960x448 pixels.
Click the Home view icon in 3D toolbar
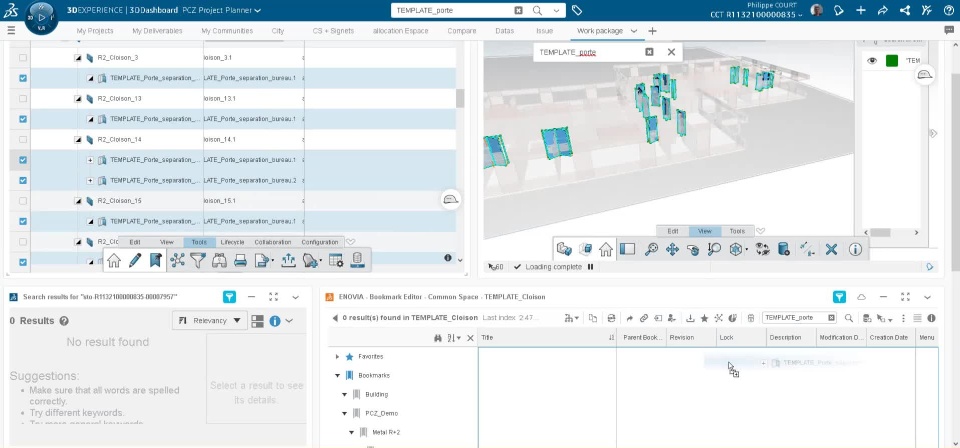pos(606,249)
